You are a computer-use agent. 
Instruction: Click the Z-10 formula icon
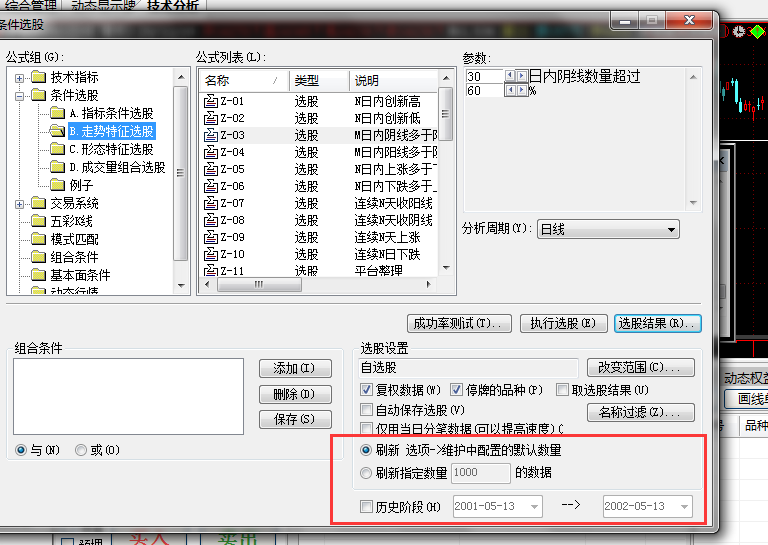211,254
